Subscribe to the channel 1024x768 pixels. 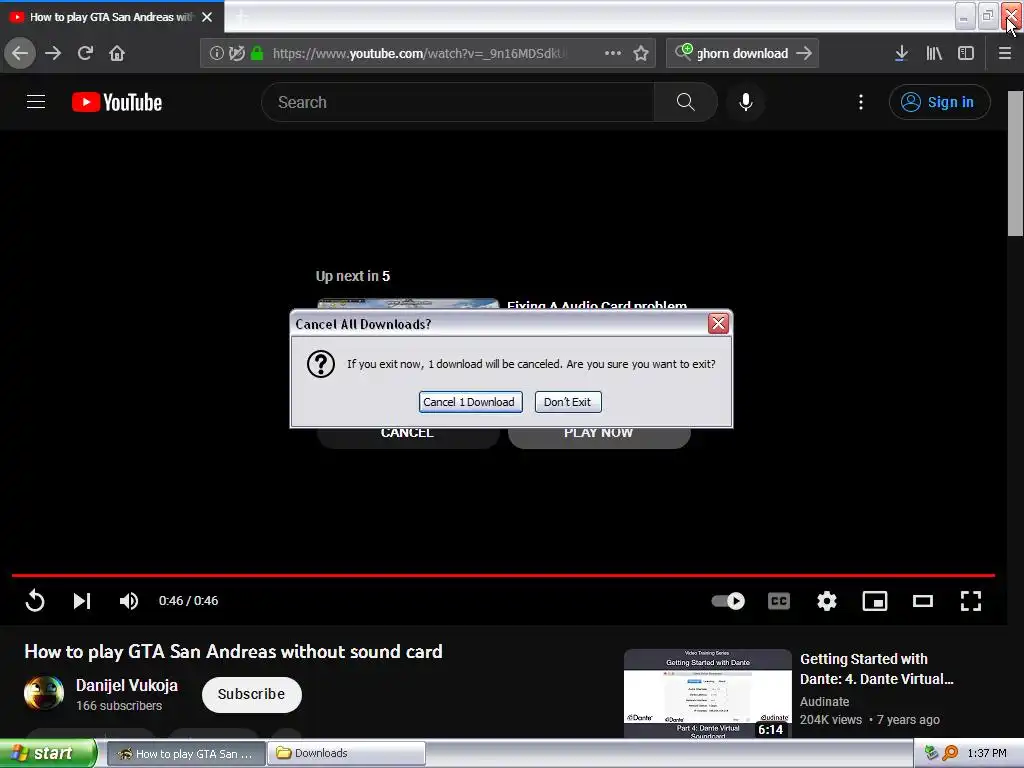pyautogui.click(x=251, y=694)
